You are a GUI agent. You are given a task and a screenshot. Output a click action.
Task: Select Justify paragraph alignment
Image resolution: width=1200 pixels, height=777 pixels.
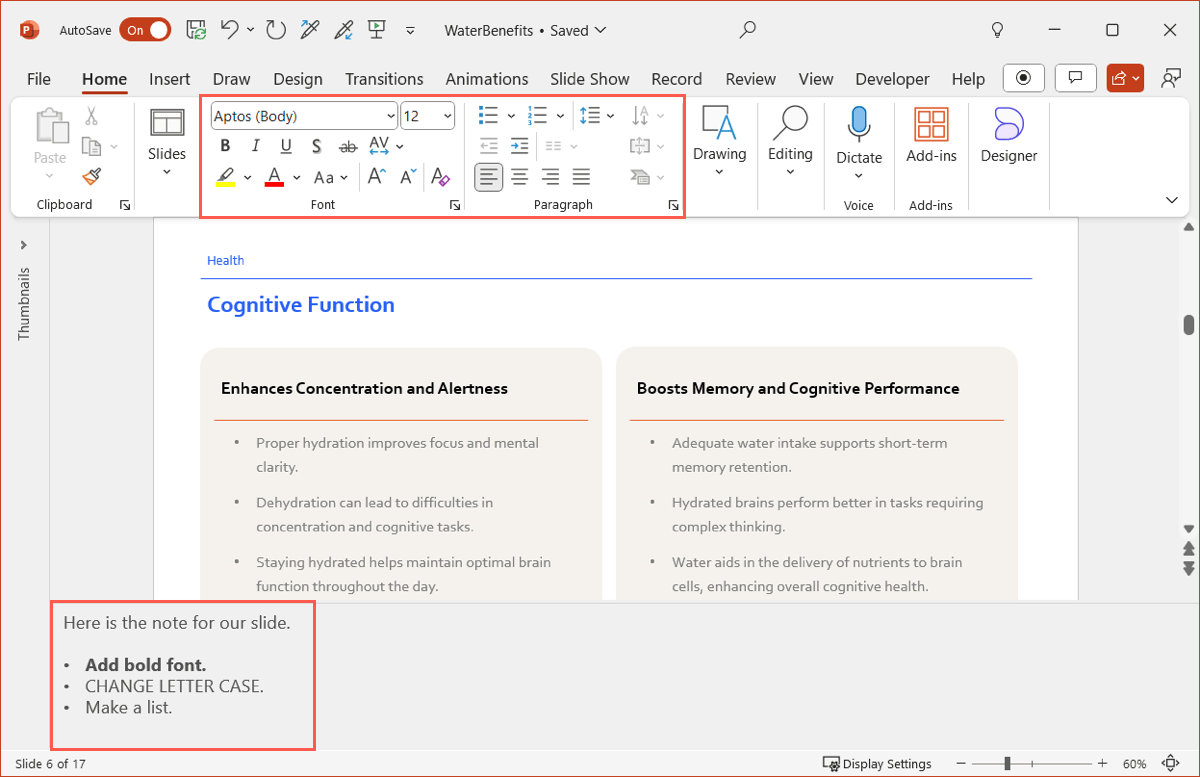click(x=581, y=177)
